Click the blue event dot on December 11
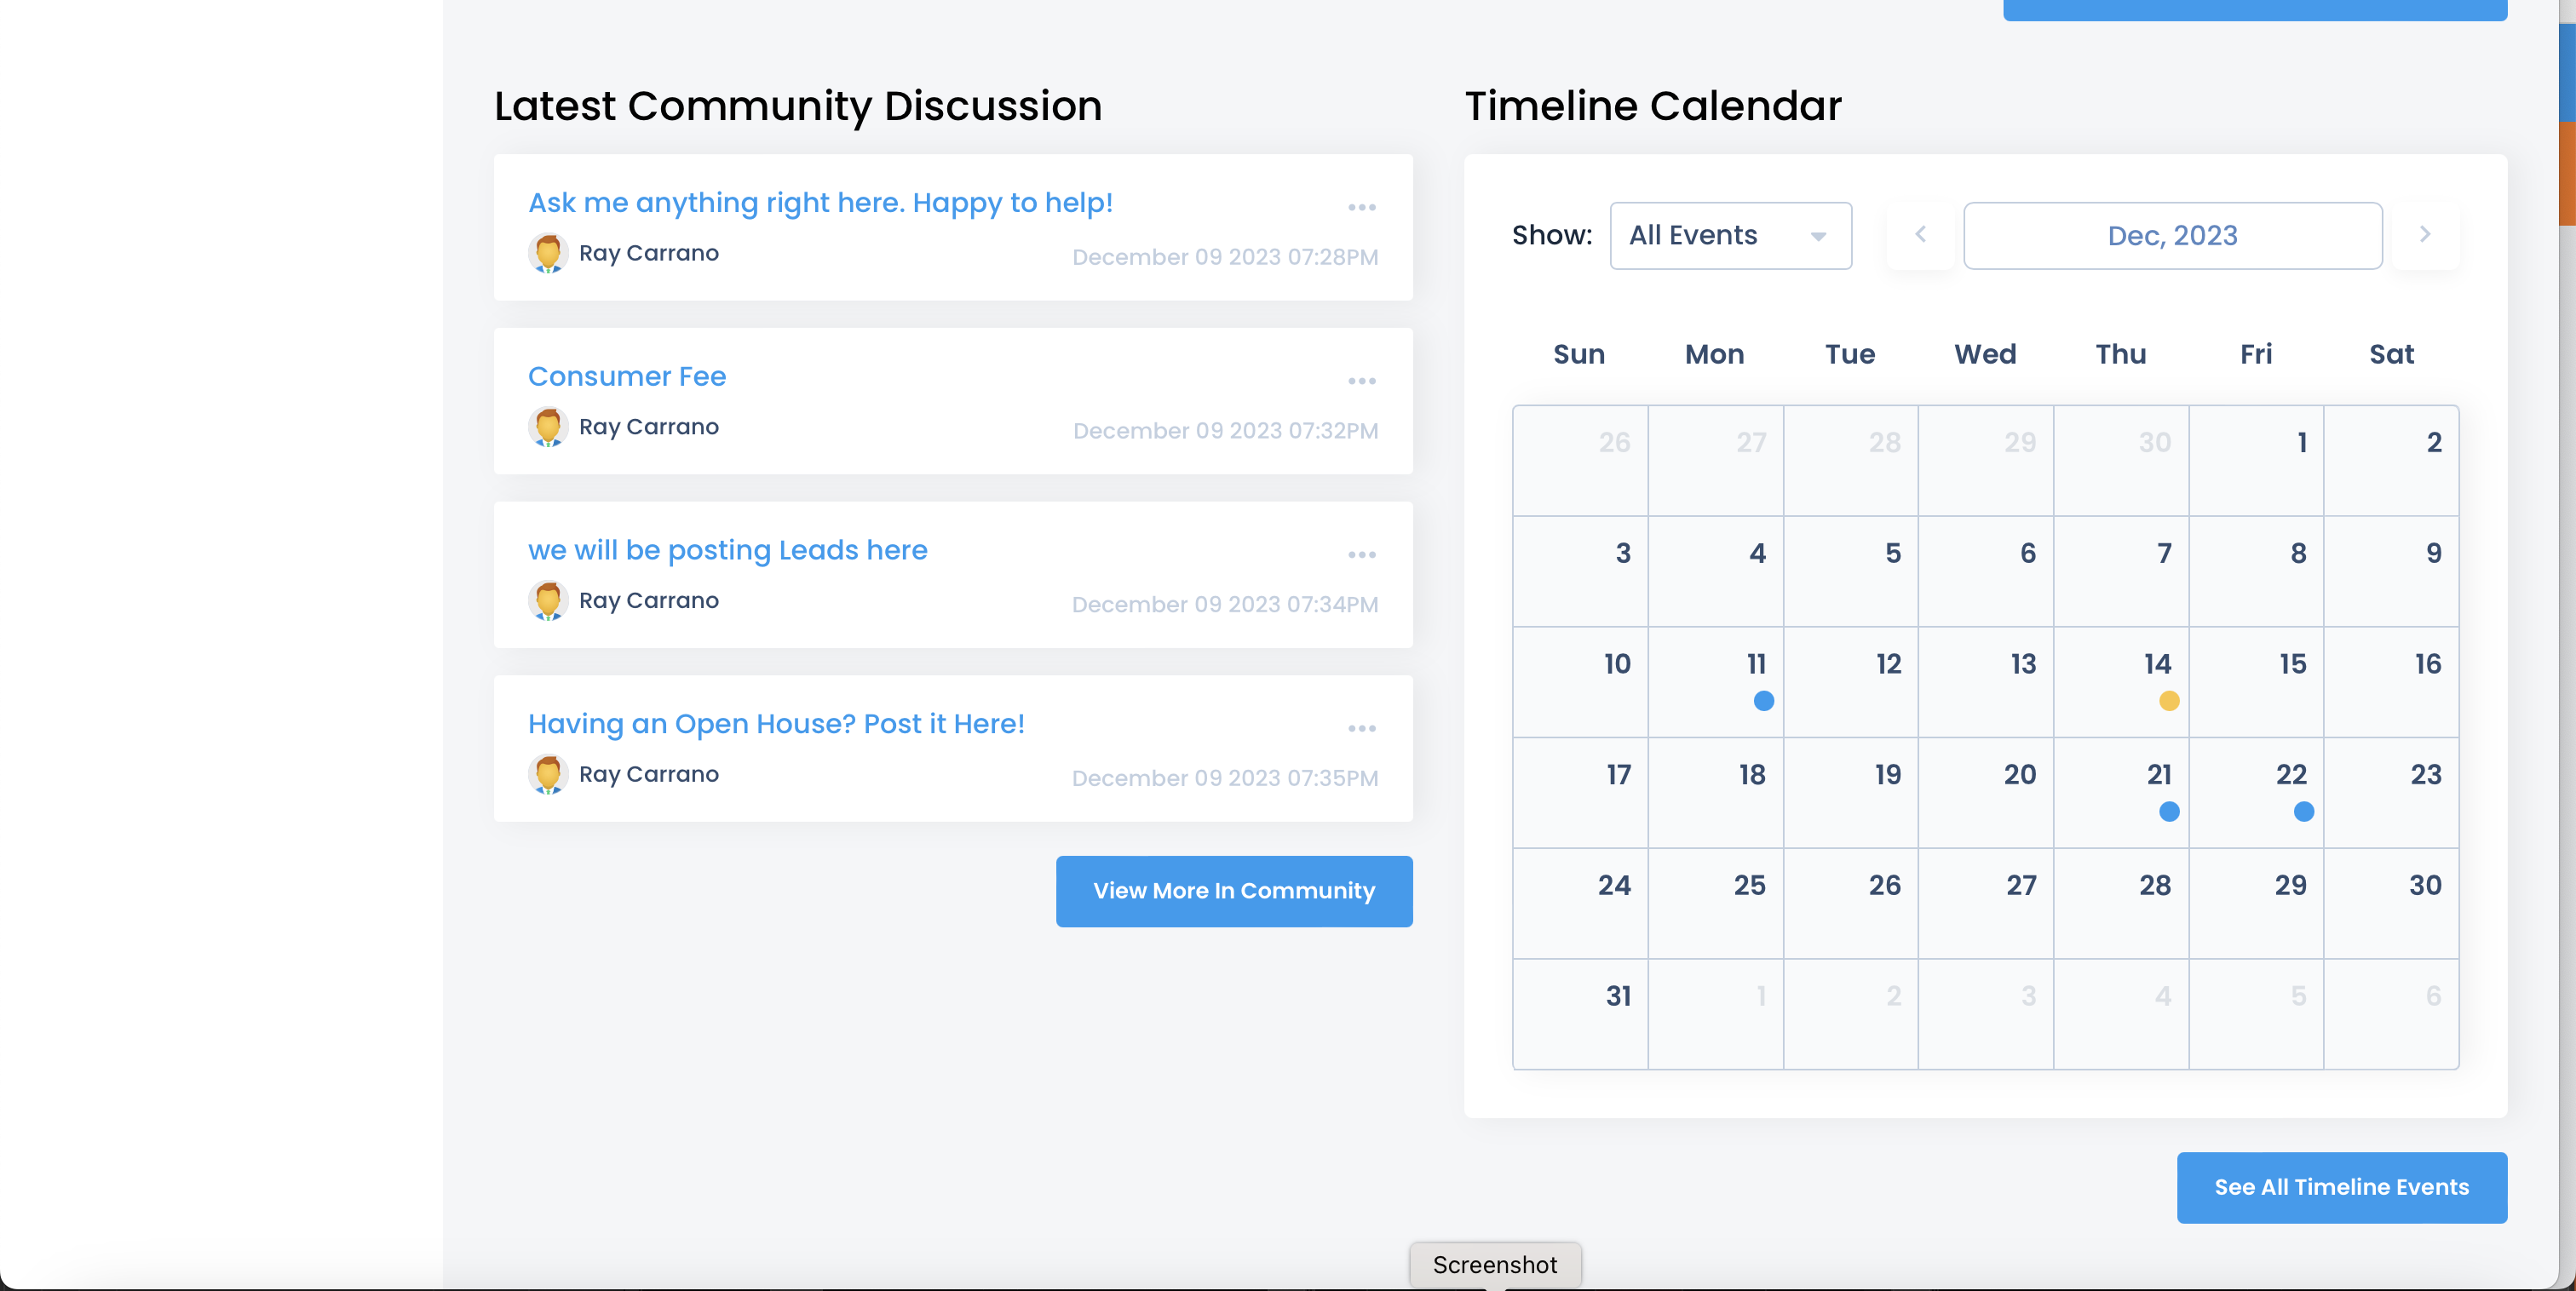This screenshot has height=1291, width=2576. tap(1764, 701)
